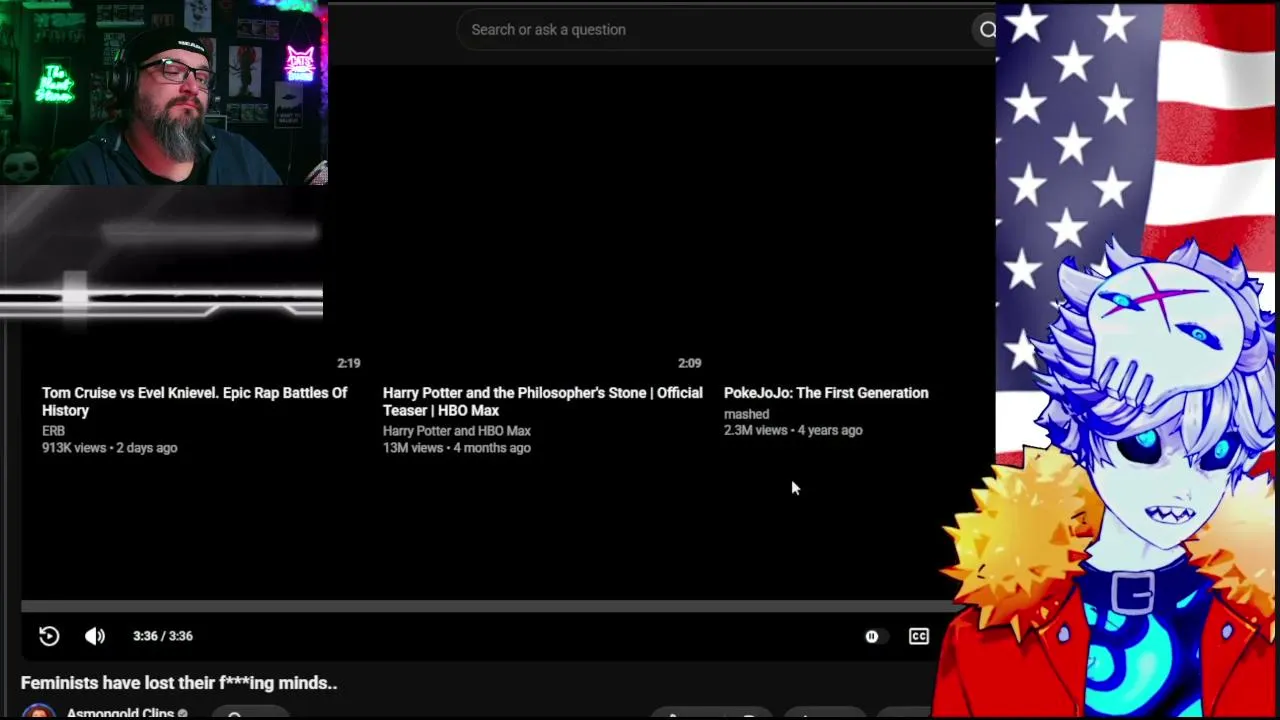The height and width of the screenshot is (720, 1280).
Task: Click '2.3M views • 4 years ago' text
Action: 793,430
